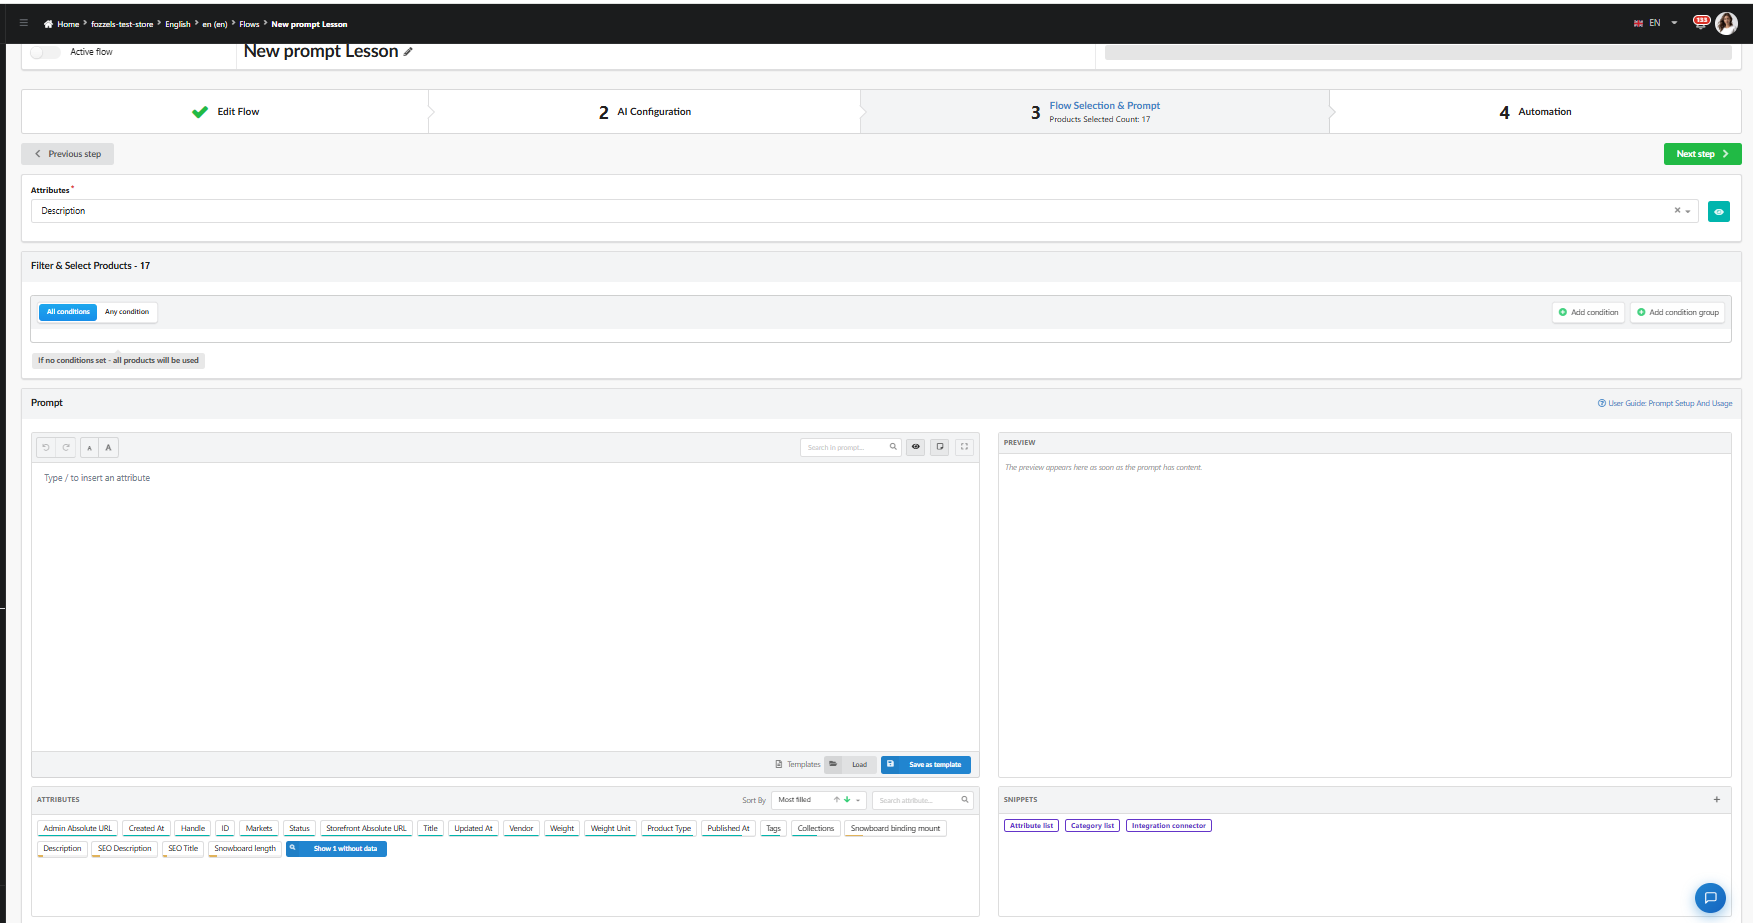1753x923 pixels.
Task: Insert the Admin Absolute URL attribute
Action: tap(77, 828)
